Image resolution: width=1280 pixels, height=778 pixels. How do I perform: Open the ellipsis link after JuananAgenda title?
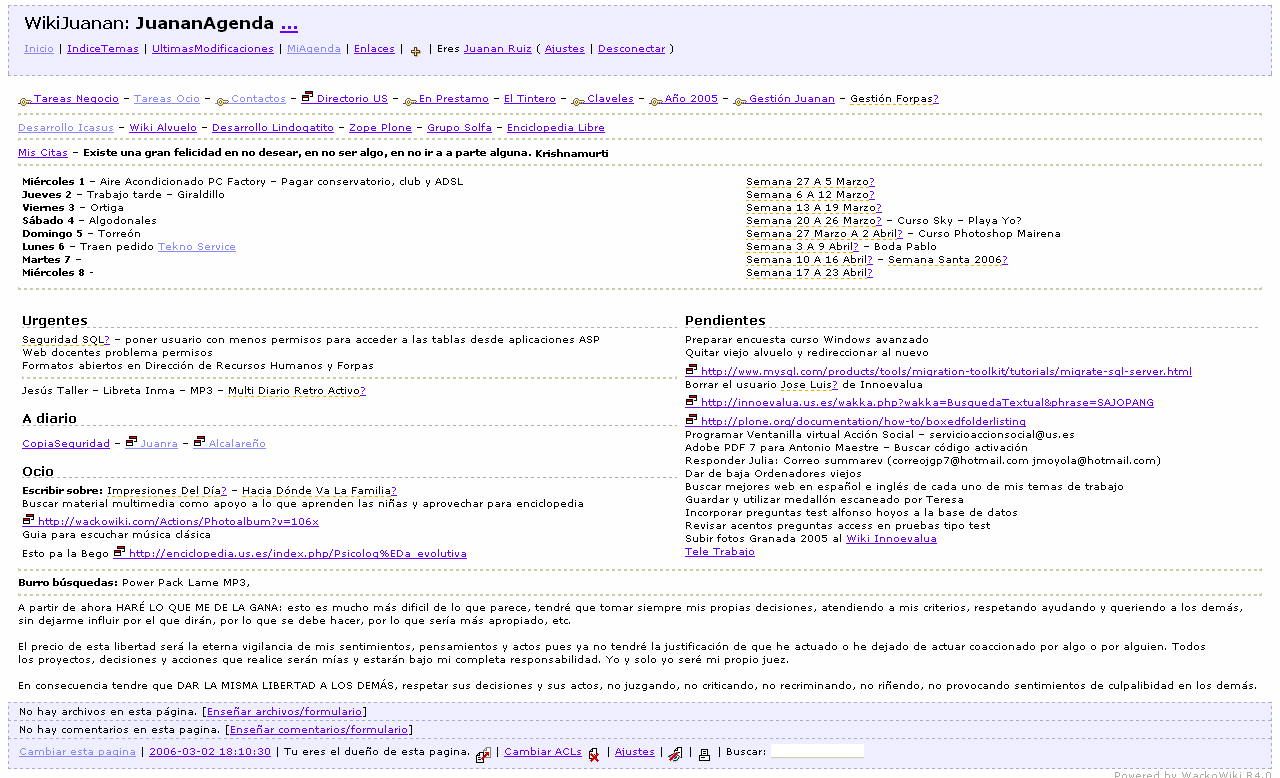tap(289, 24)
